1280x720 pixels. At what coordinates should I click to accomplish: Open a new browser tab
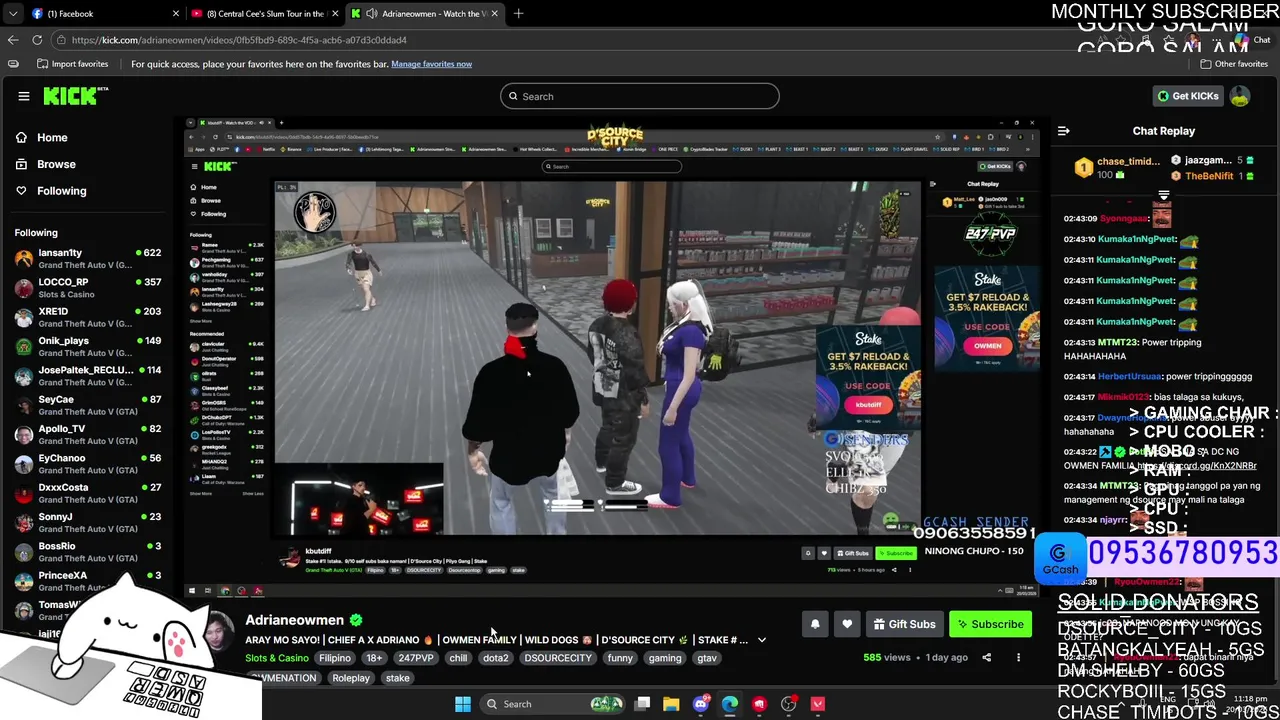pos(518,14)
